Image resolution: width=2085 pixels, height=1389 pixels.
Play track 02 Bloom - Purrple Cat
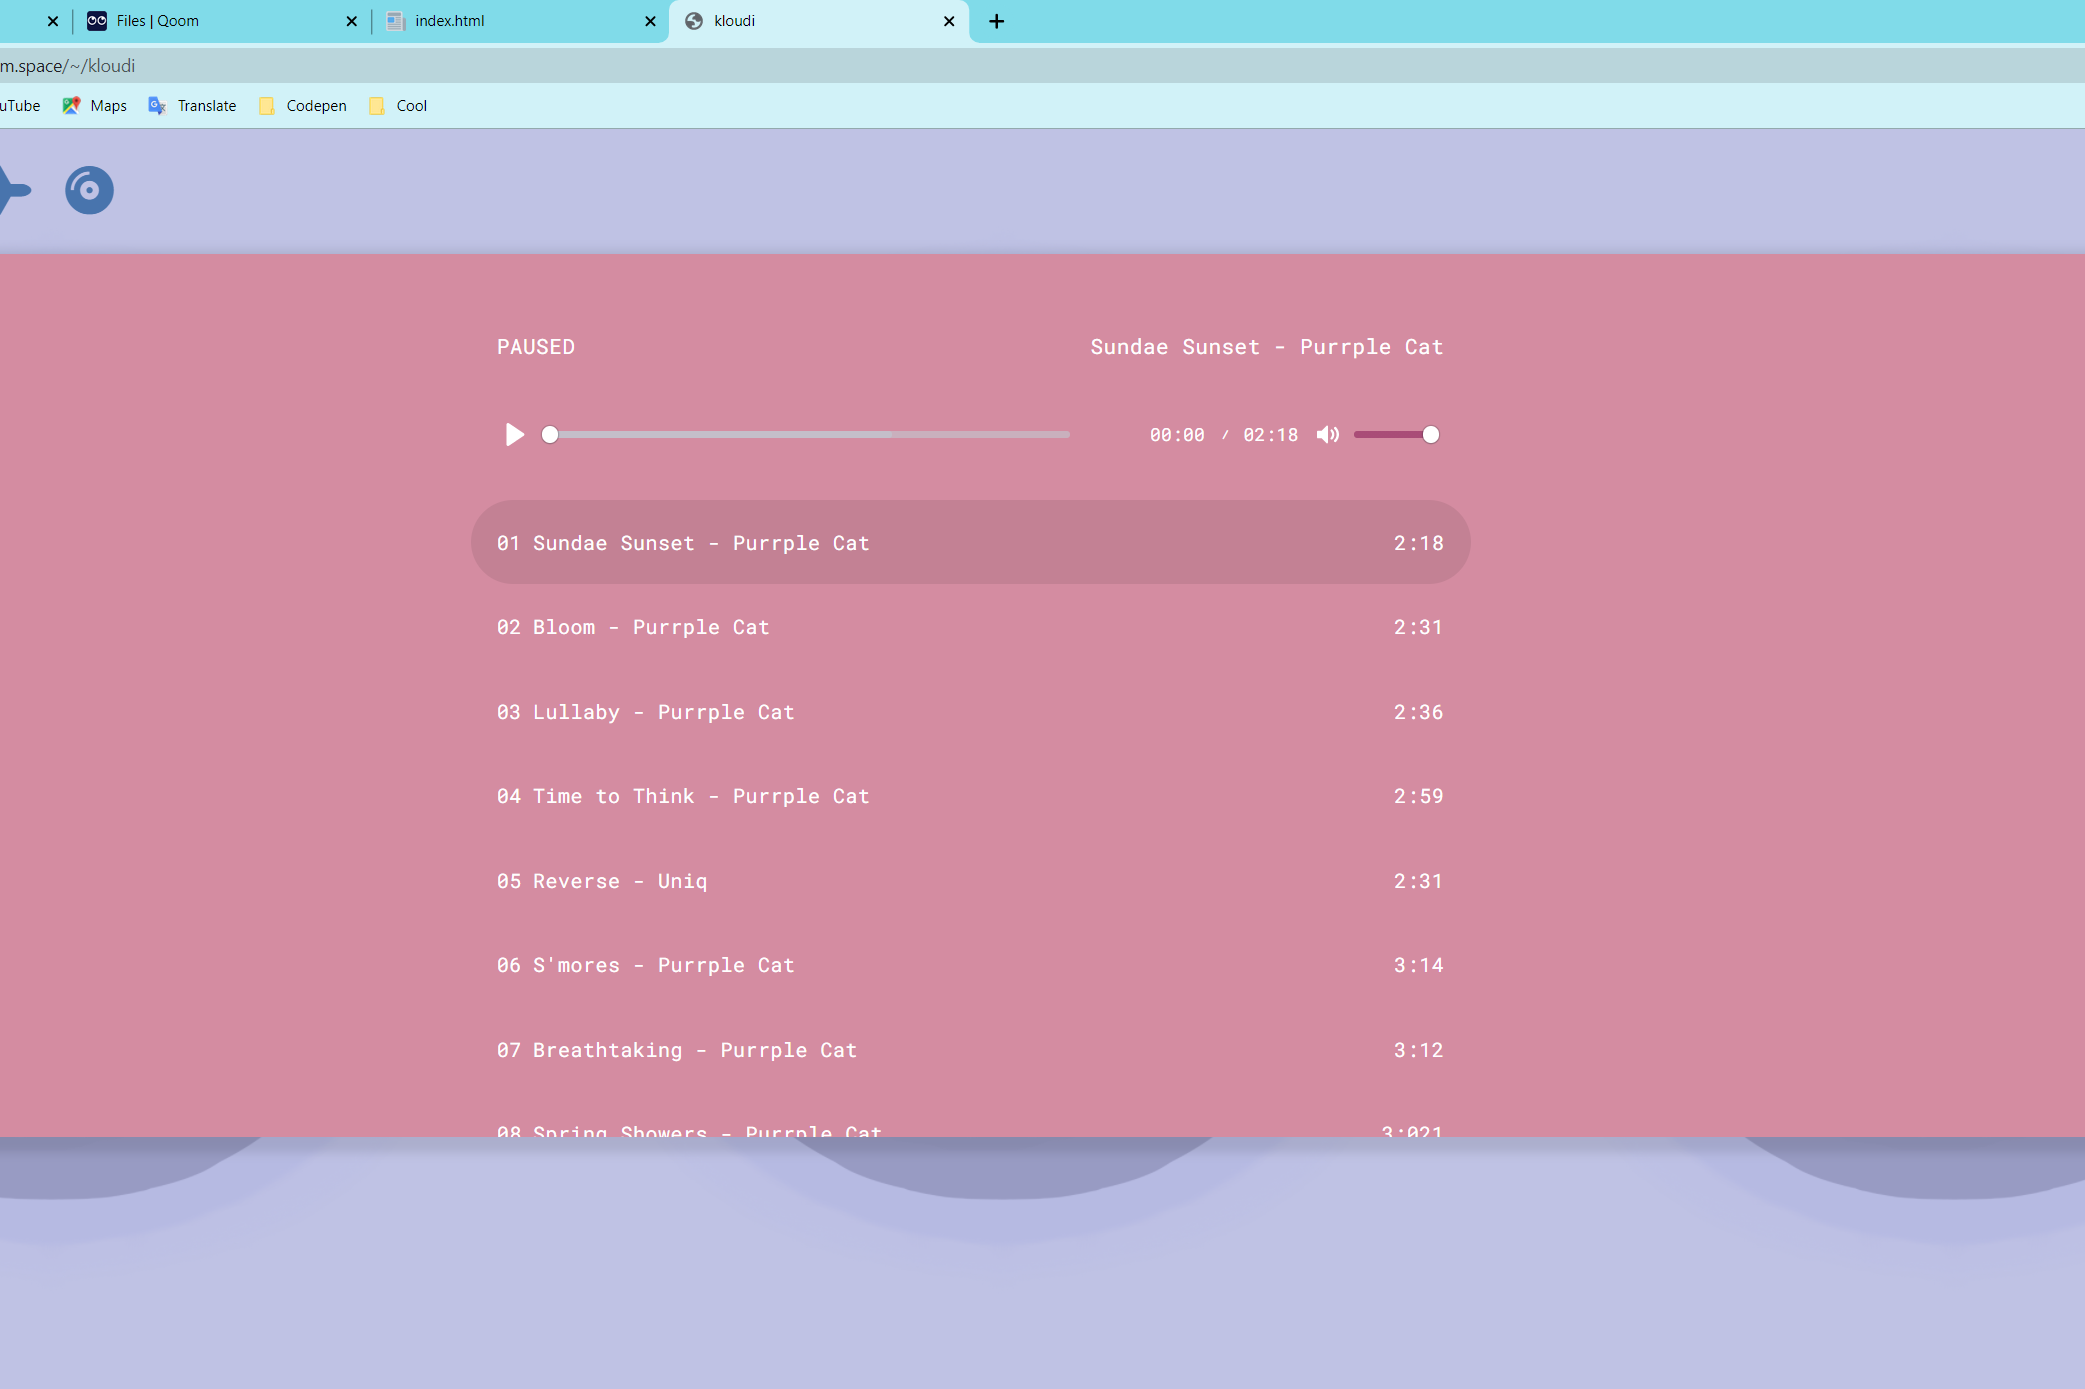650,628
